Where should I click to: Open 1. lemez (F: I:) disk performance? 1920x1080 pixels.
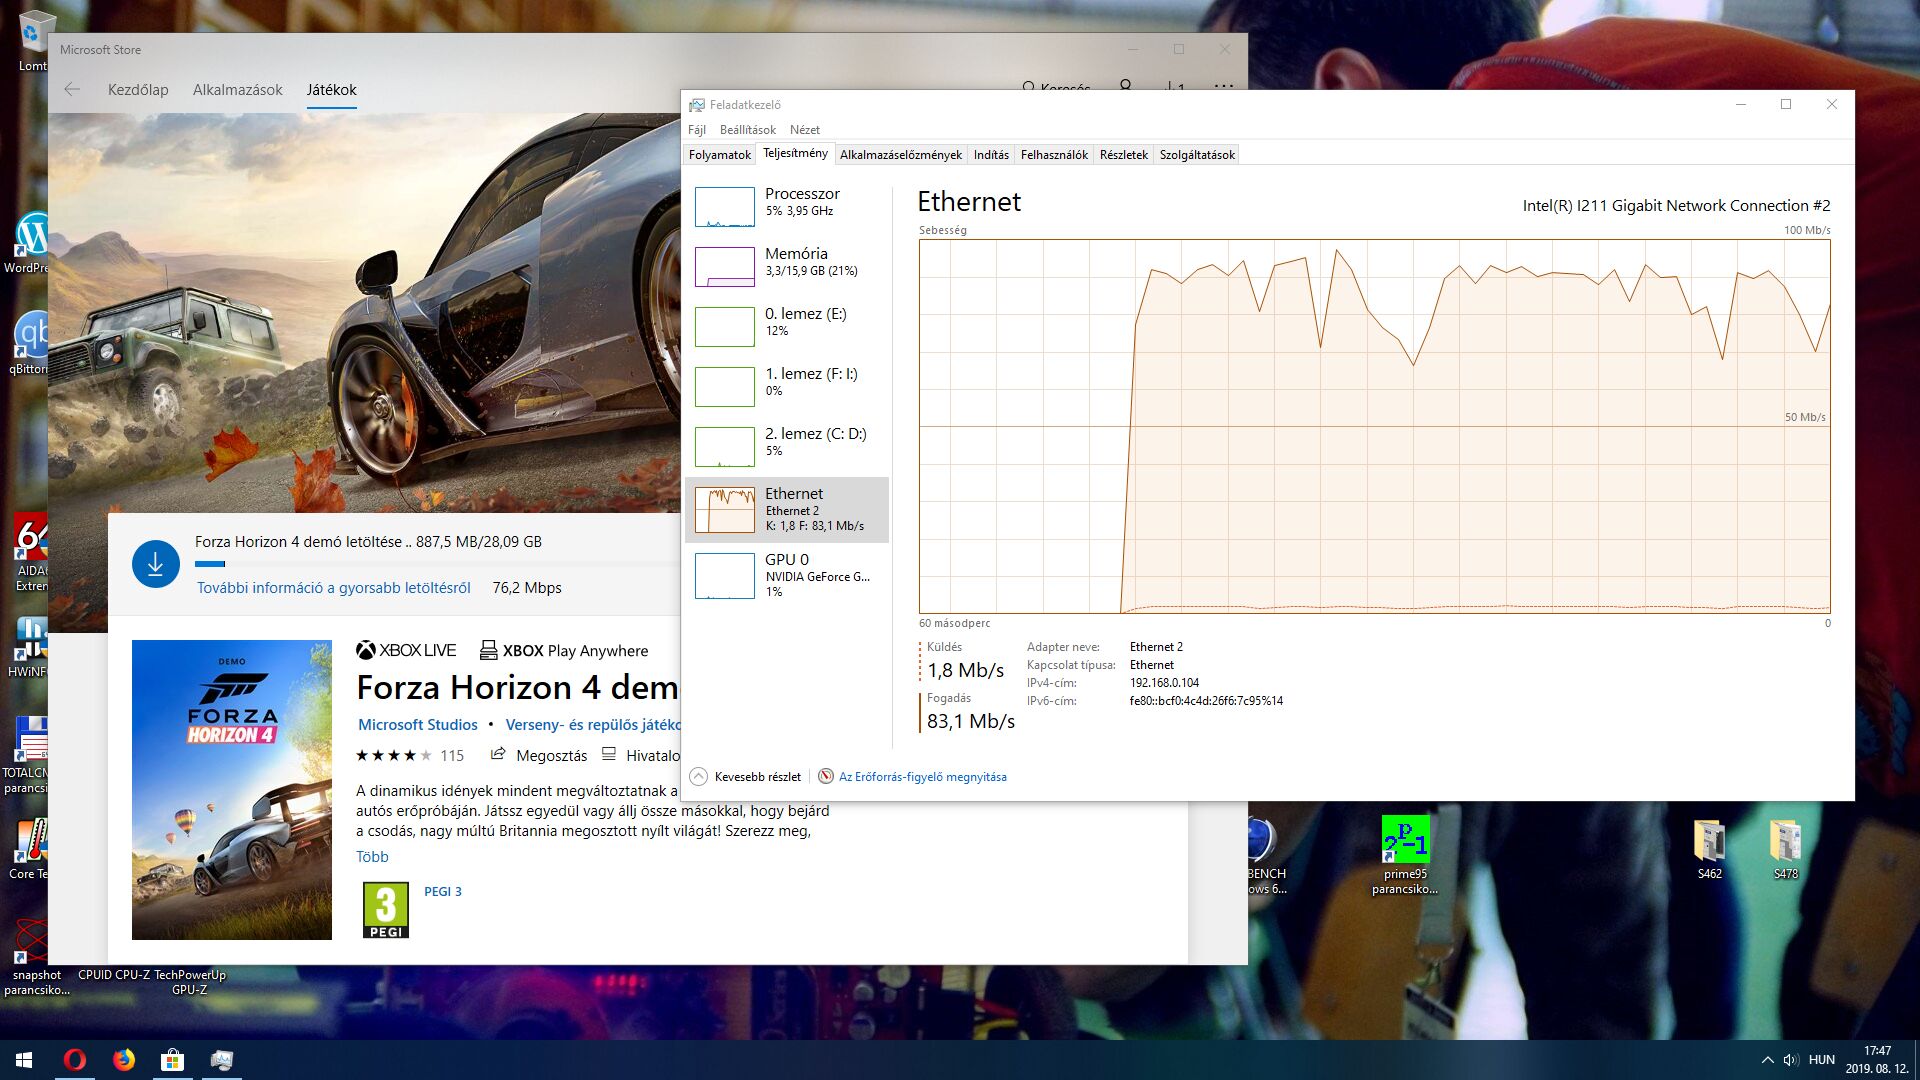[787, 386]
